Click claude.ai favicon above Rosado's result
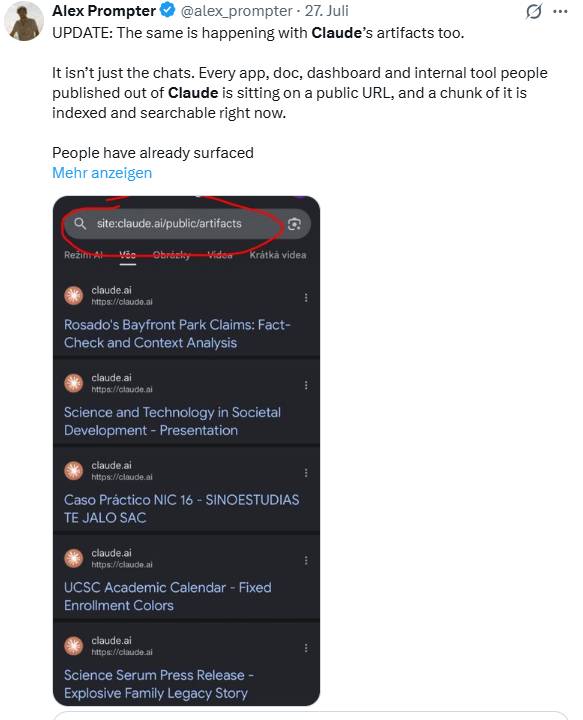The width and height of the screenshot is (583, 720). [x=73, y=296]
